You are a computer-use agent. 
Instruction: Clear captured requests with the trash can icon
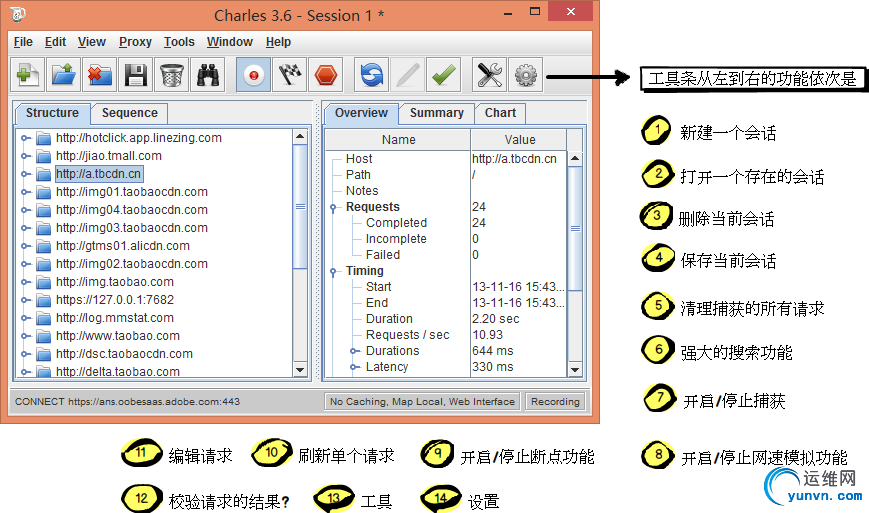click(x=172, y=74)
